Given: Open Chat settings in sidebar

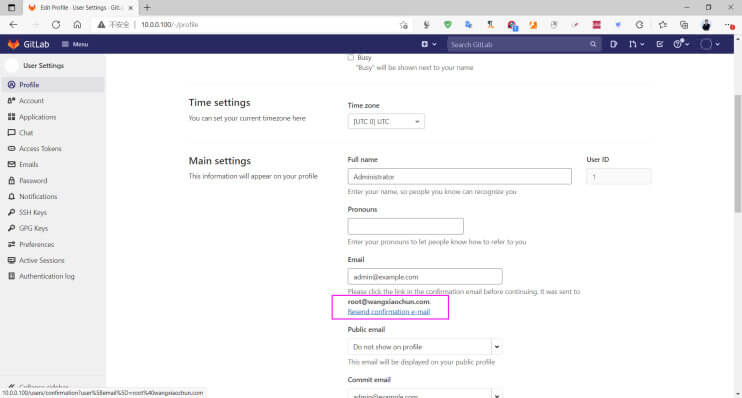Looking at the screenshot, I should pyautogui.click(x=52, y=133).
